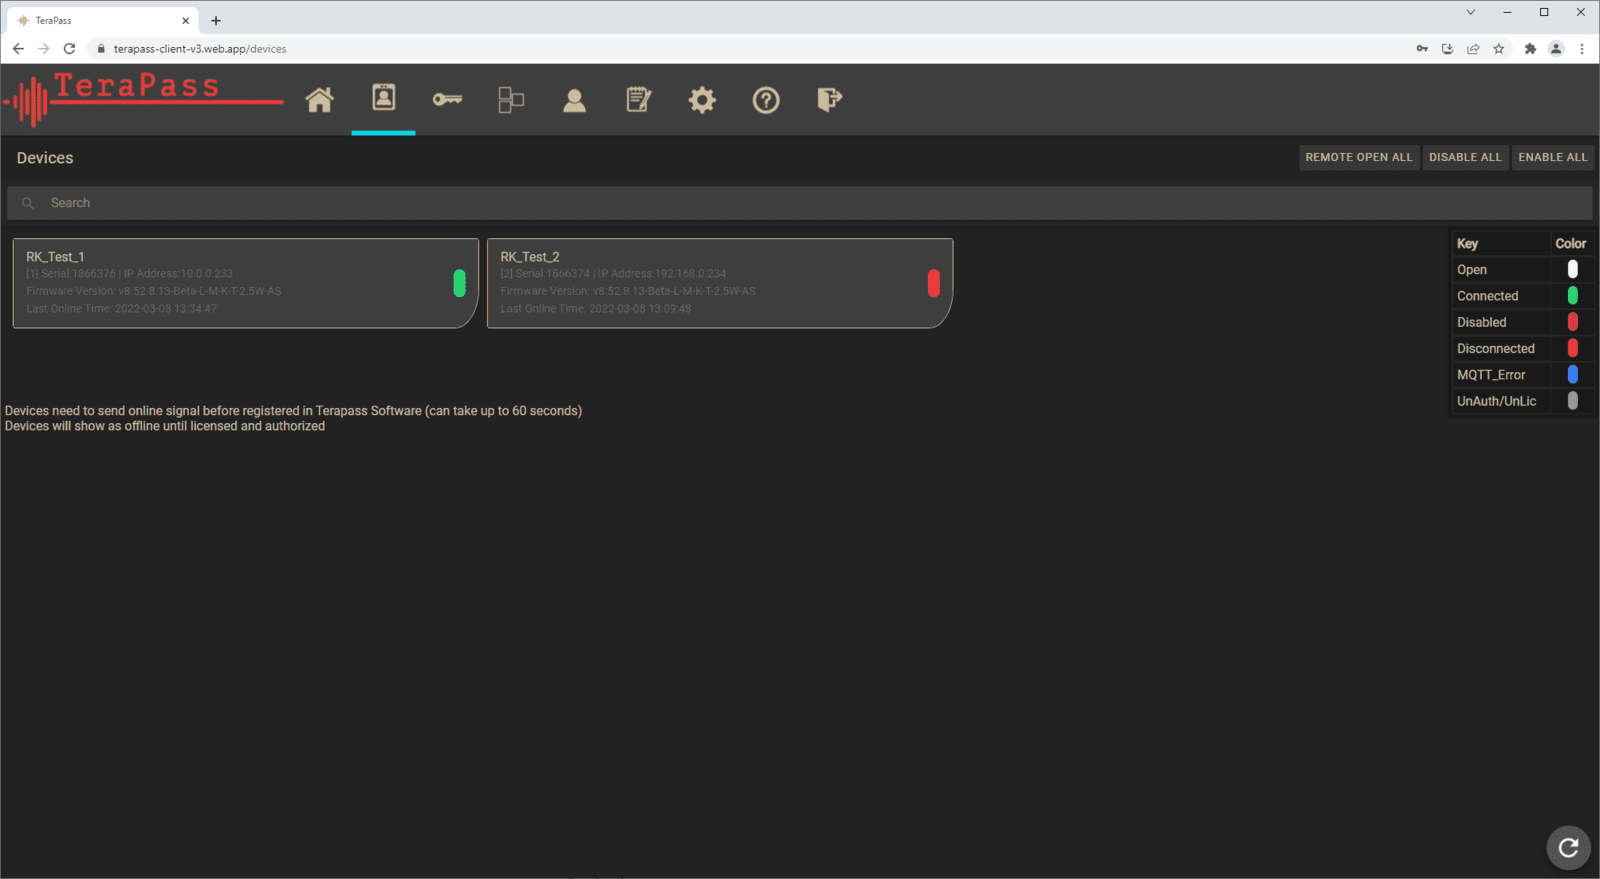Click the refresh floating button

pos(1568,848)
